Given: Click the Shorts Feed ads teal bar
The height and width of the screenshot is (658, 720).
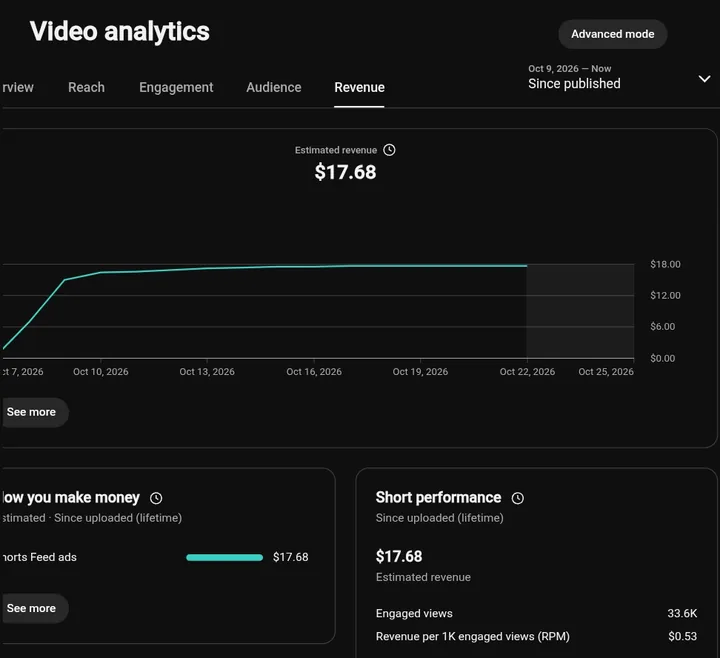Looking at the screenshot, I should [225, 557].
